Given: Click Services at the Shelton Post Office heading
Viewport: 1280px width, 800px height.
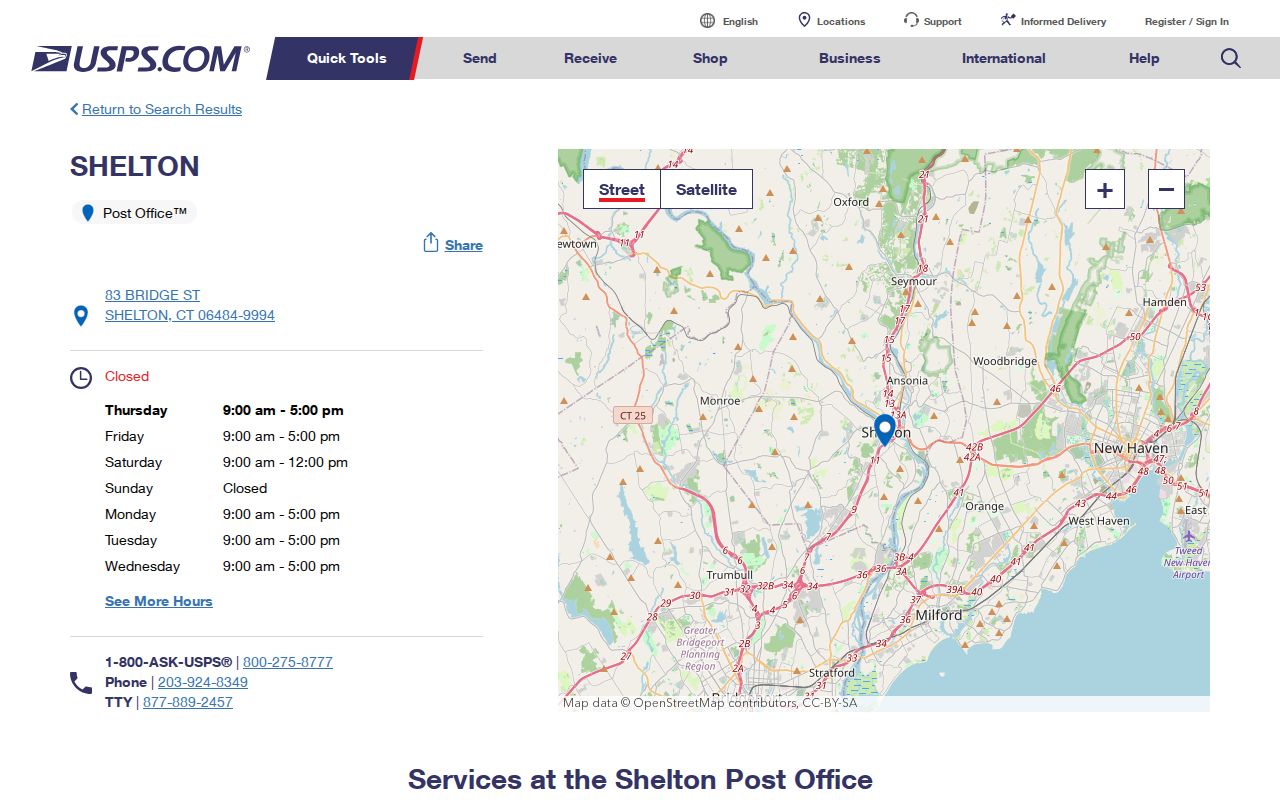Looking at the screenshot, I should click(640, 779).
